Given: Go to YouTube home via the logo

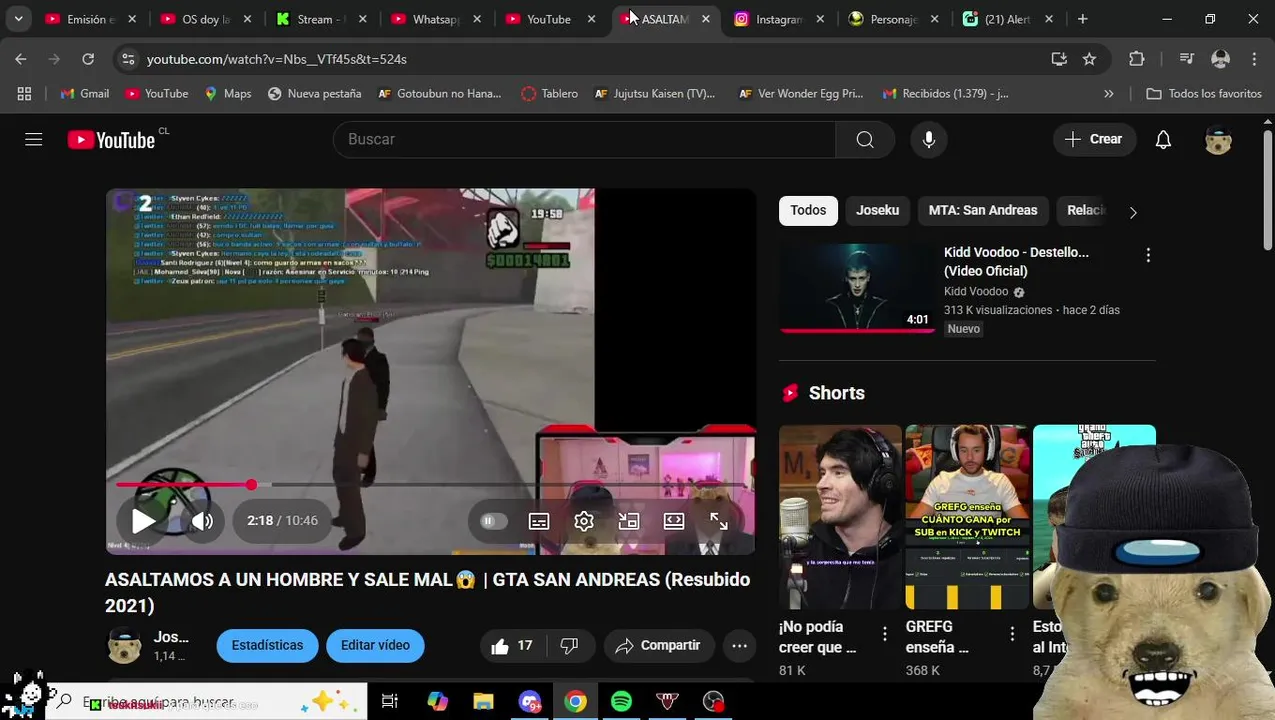Looking at the screenshot, I should [x=111, y=140].
